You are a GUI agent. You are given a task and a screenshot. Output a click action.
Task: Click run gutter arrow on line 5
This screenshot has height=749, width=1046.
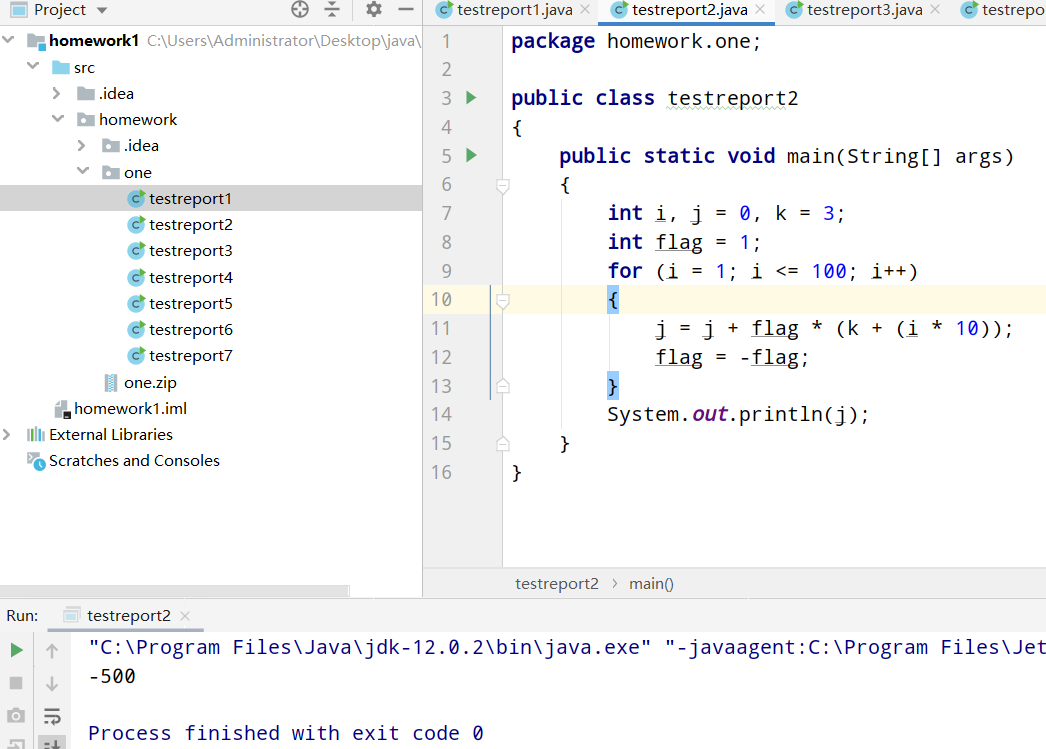[472, 155]
